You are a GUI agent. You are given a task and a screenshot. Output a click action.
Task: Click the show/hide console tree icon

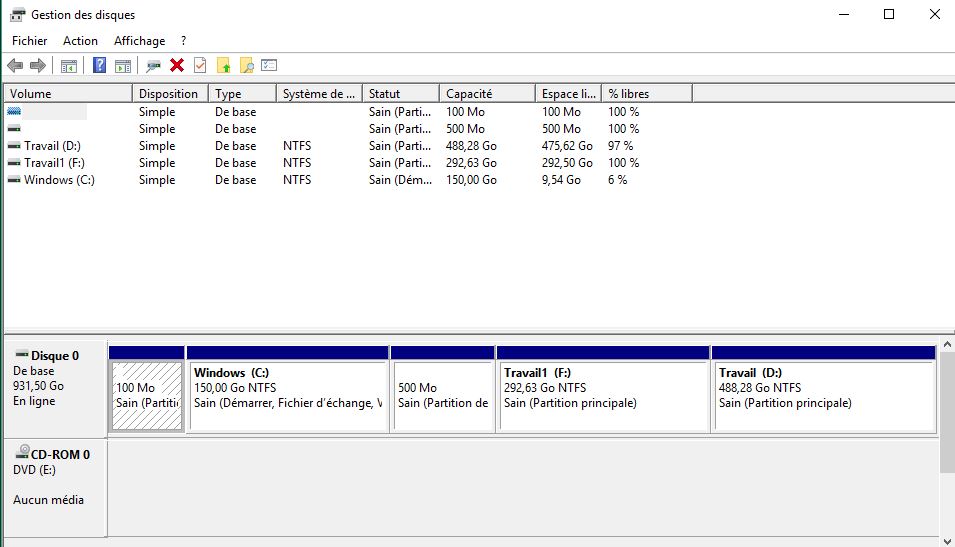click(x=69, y=66)
